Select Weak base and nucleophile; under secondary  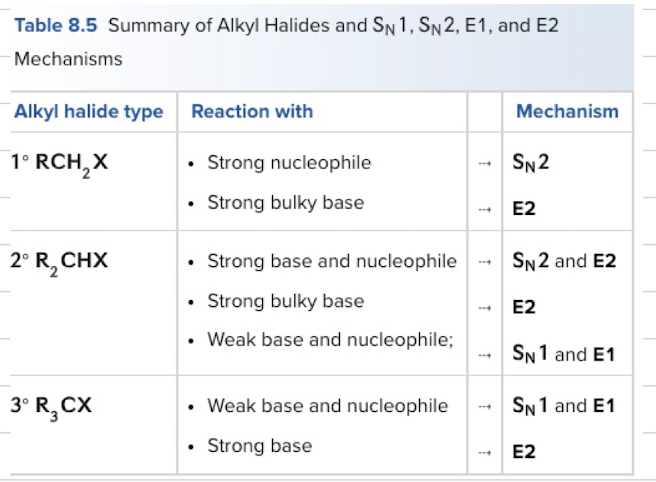tap(331, 340)
